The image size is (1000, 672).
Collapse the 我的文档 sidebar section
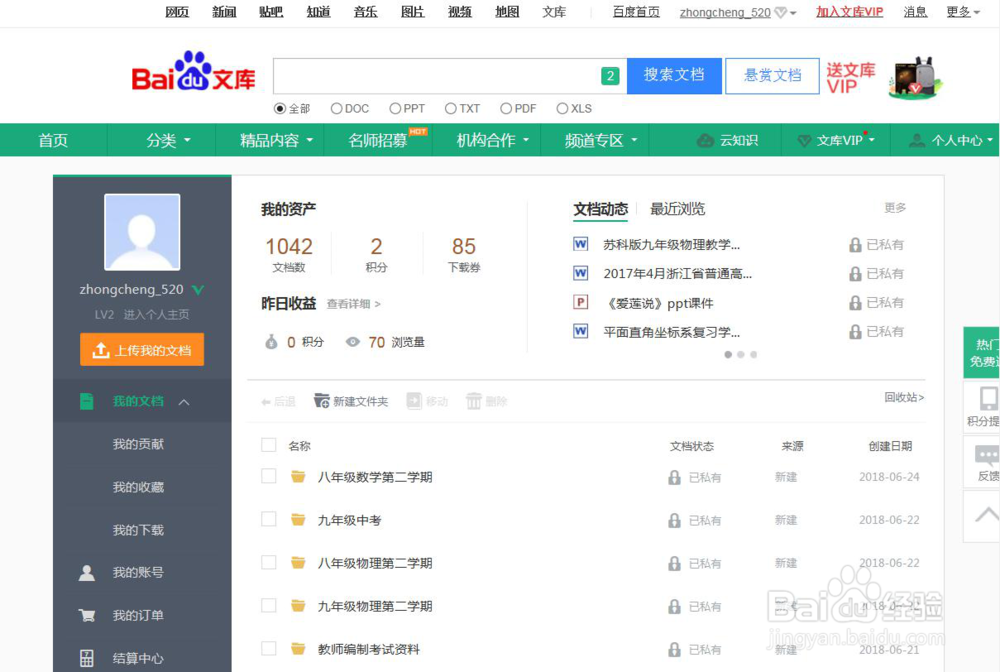(184, 402)
